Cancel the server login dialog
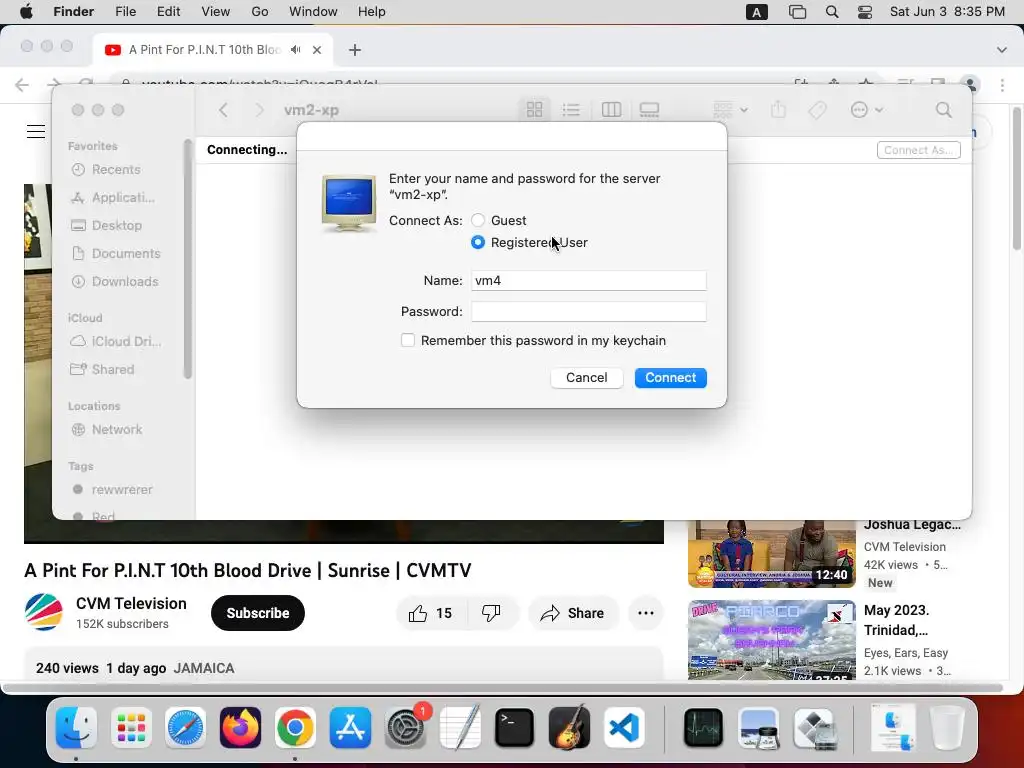Viewport: 1024px width, 768px height. 586,377
